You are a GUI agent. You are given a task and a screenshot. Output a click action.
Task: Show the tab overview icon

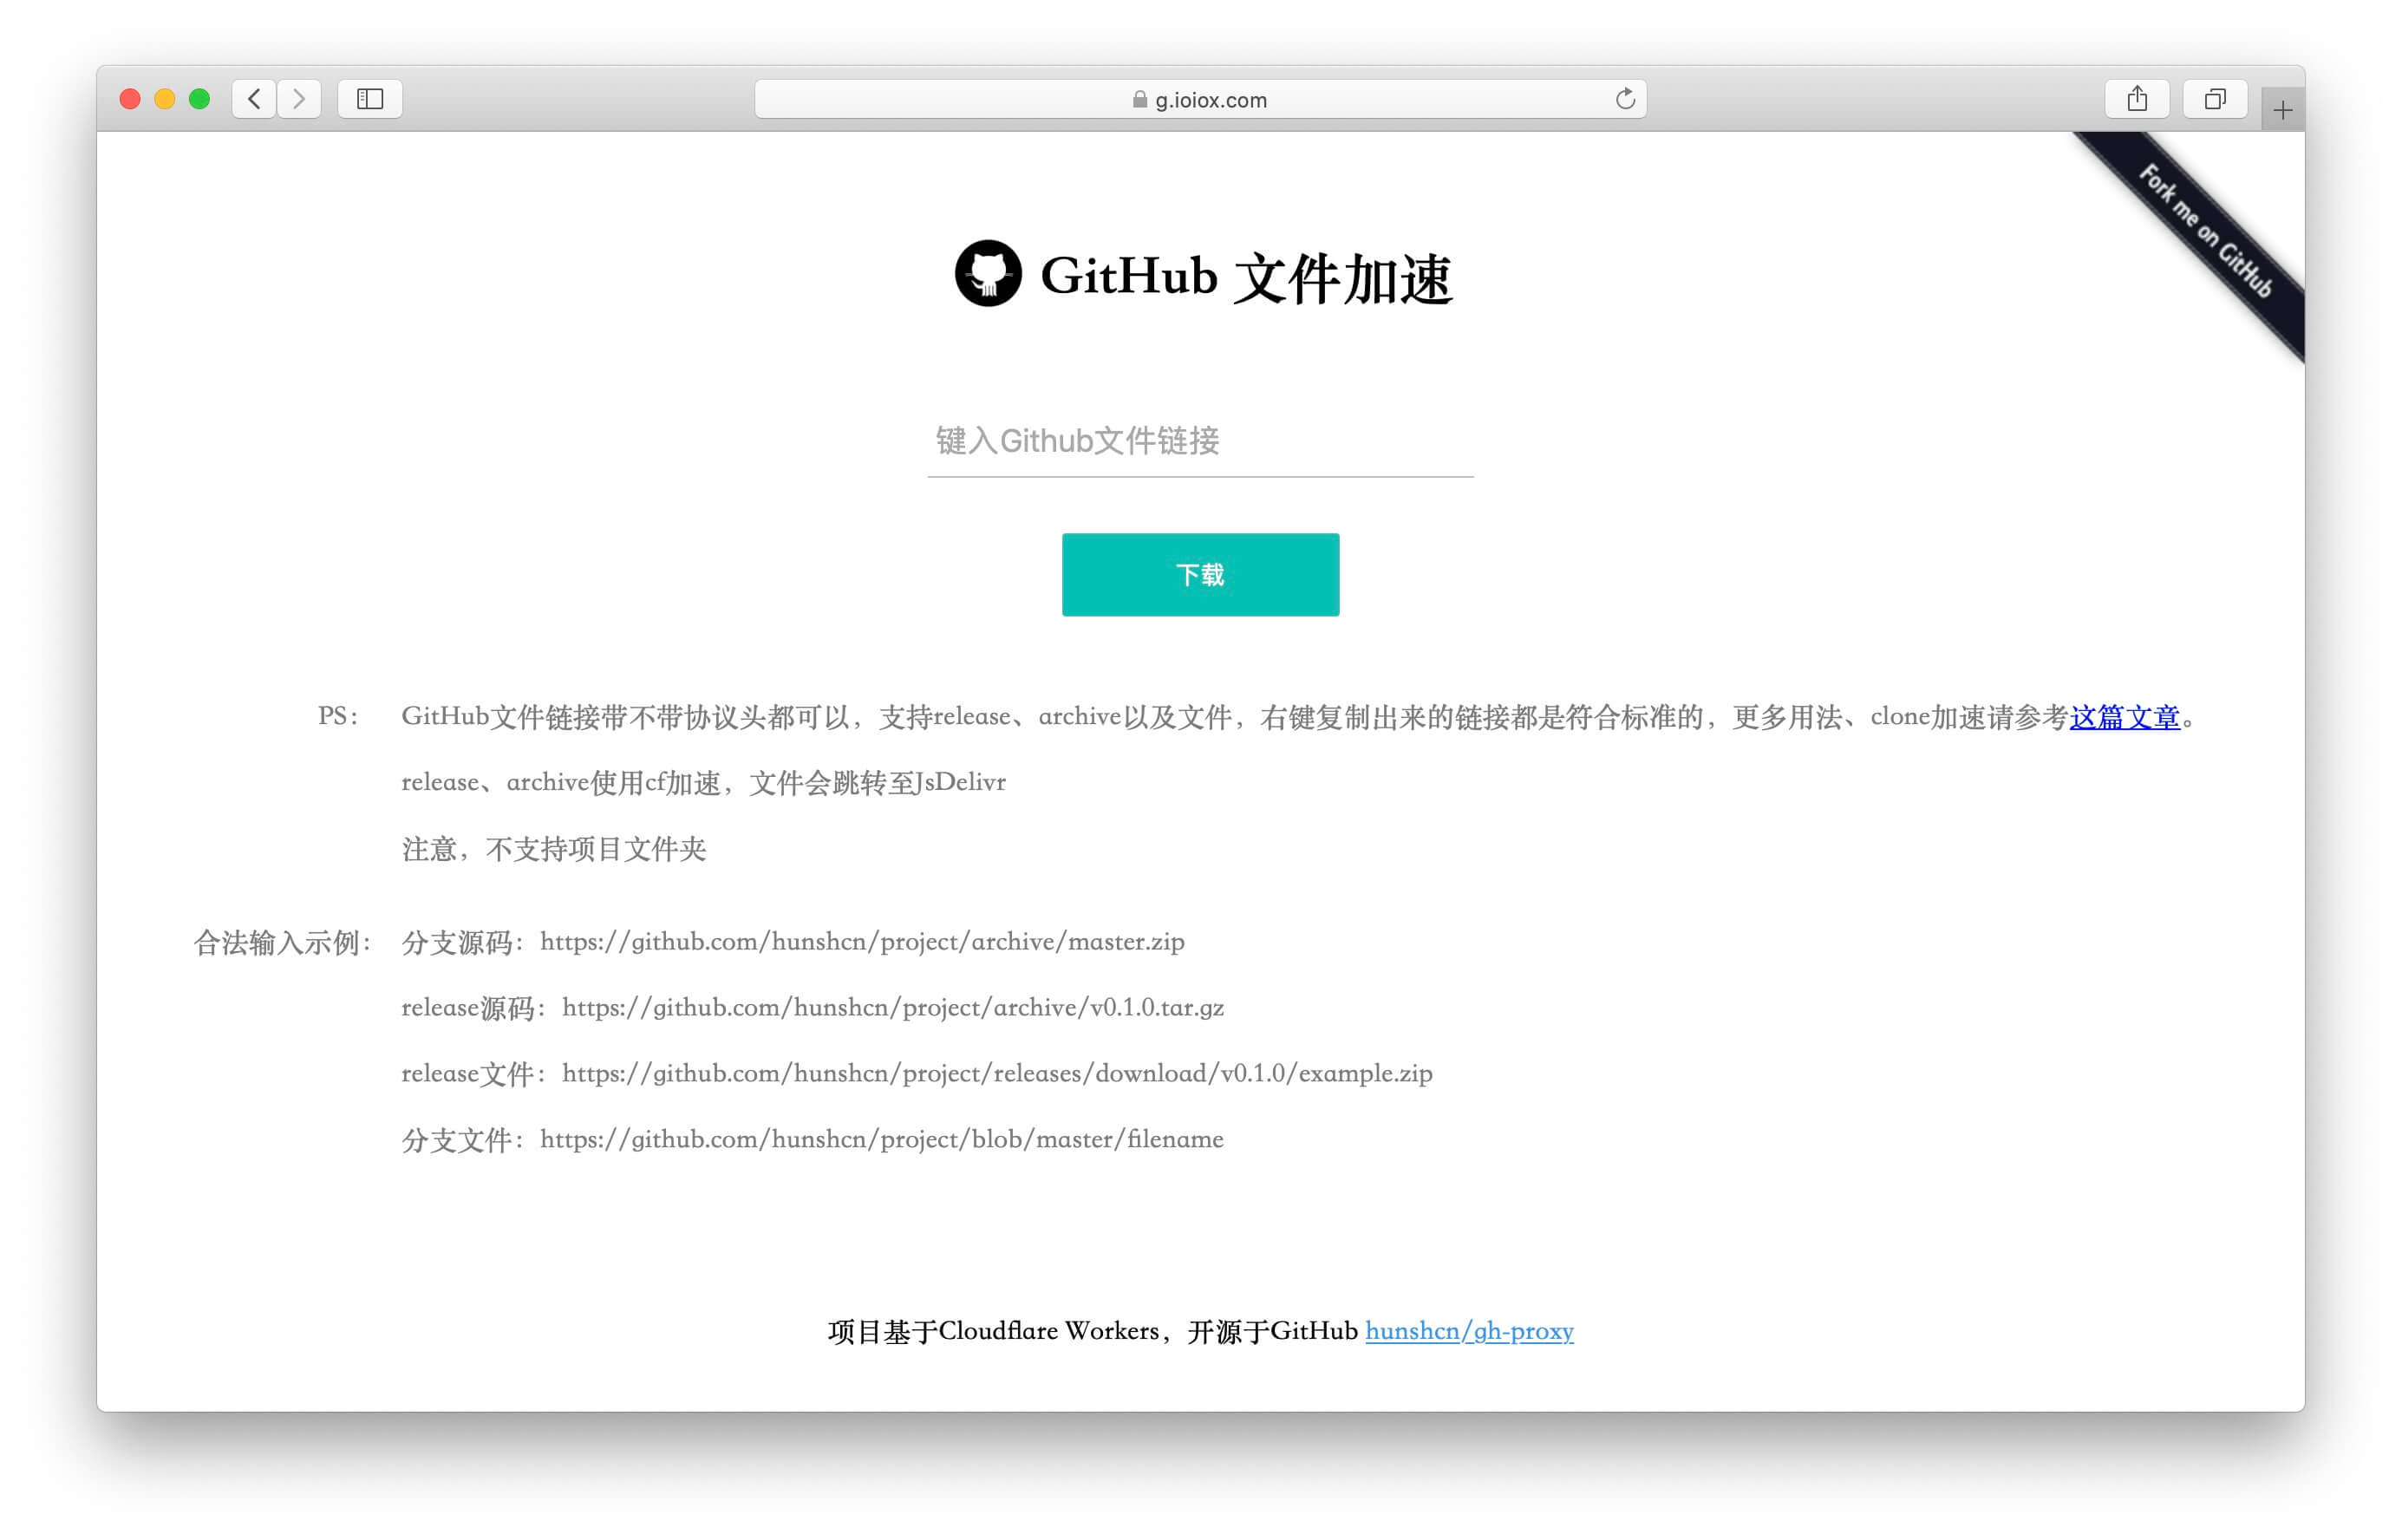click(2215, 99)
